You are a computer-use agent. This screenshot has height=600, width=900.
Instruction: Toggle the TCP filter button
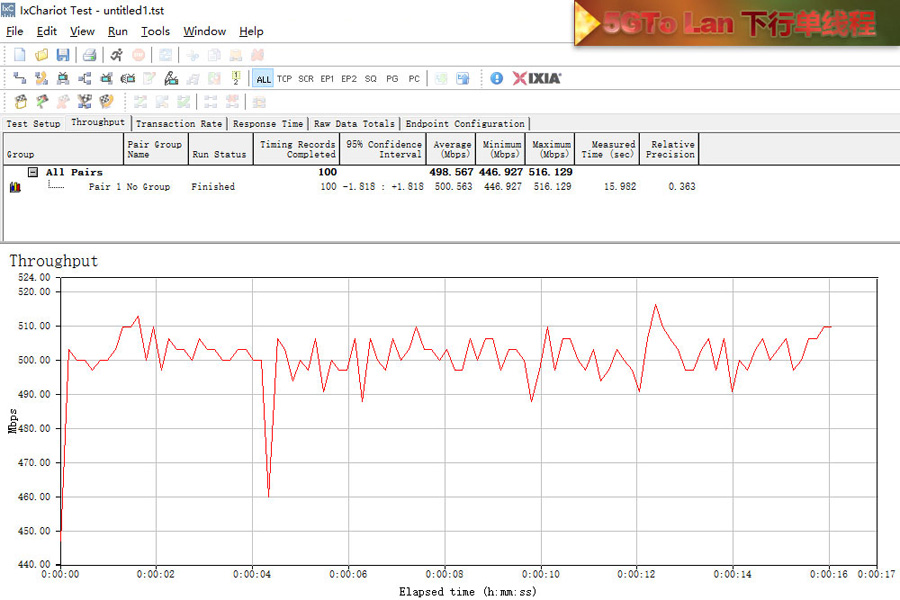click(x=285, y=79)
